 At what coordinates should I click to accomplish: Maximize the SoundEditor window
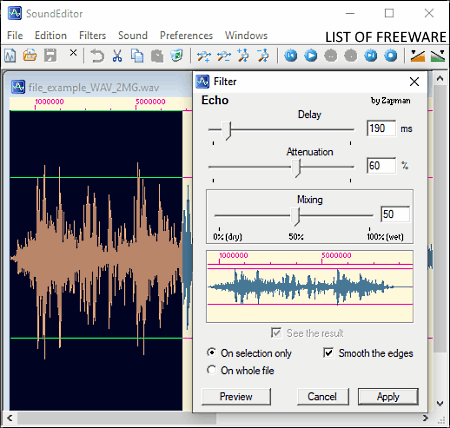coord(389,13)
